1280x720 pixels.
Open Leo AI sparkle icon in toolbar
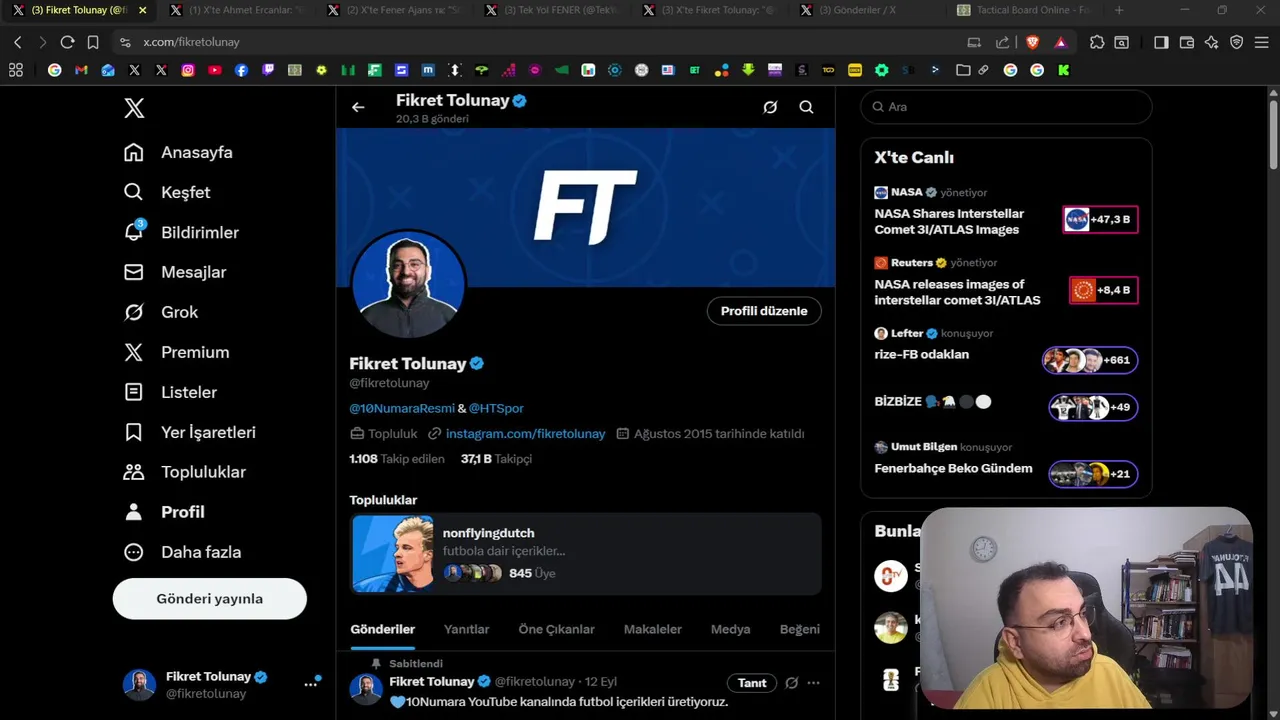[x=1212, y=42]
